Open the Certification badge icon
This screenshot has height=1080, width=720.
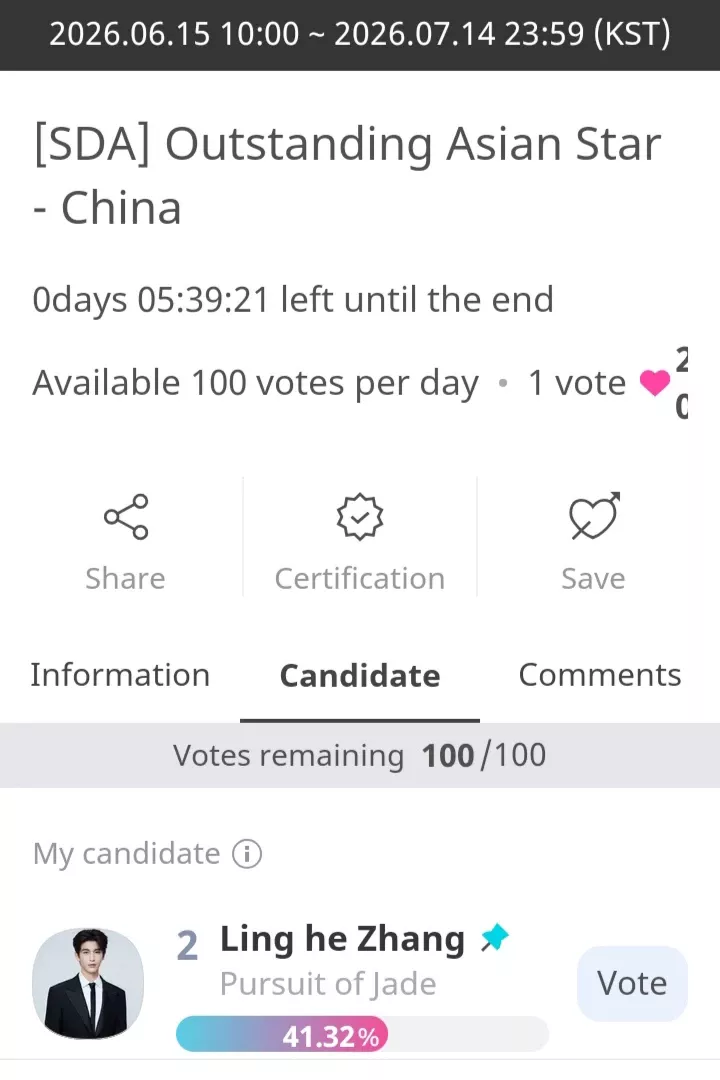click(360, 517)
